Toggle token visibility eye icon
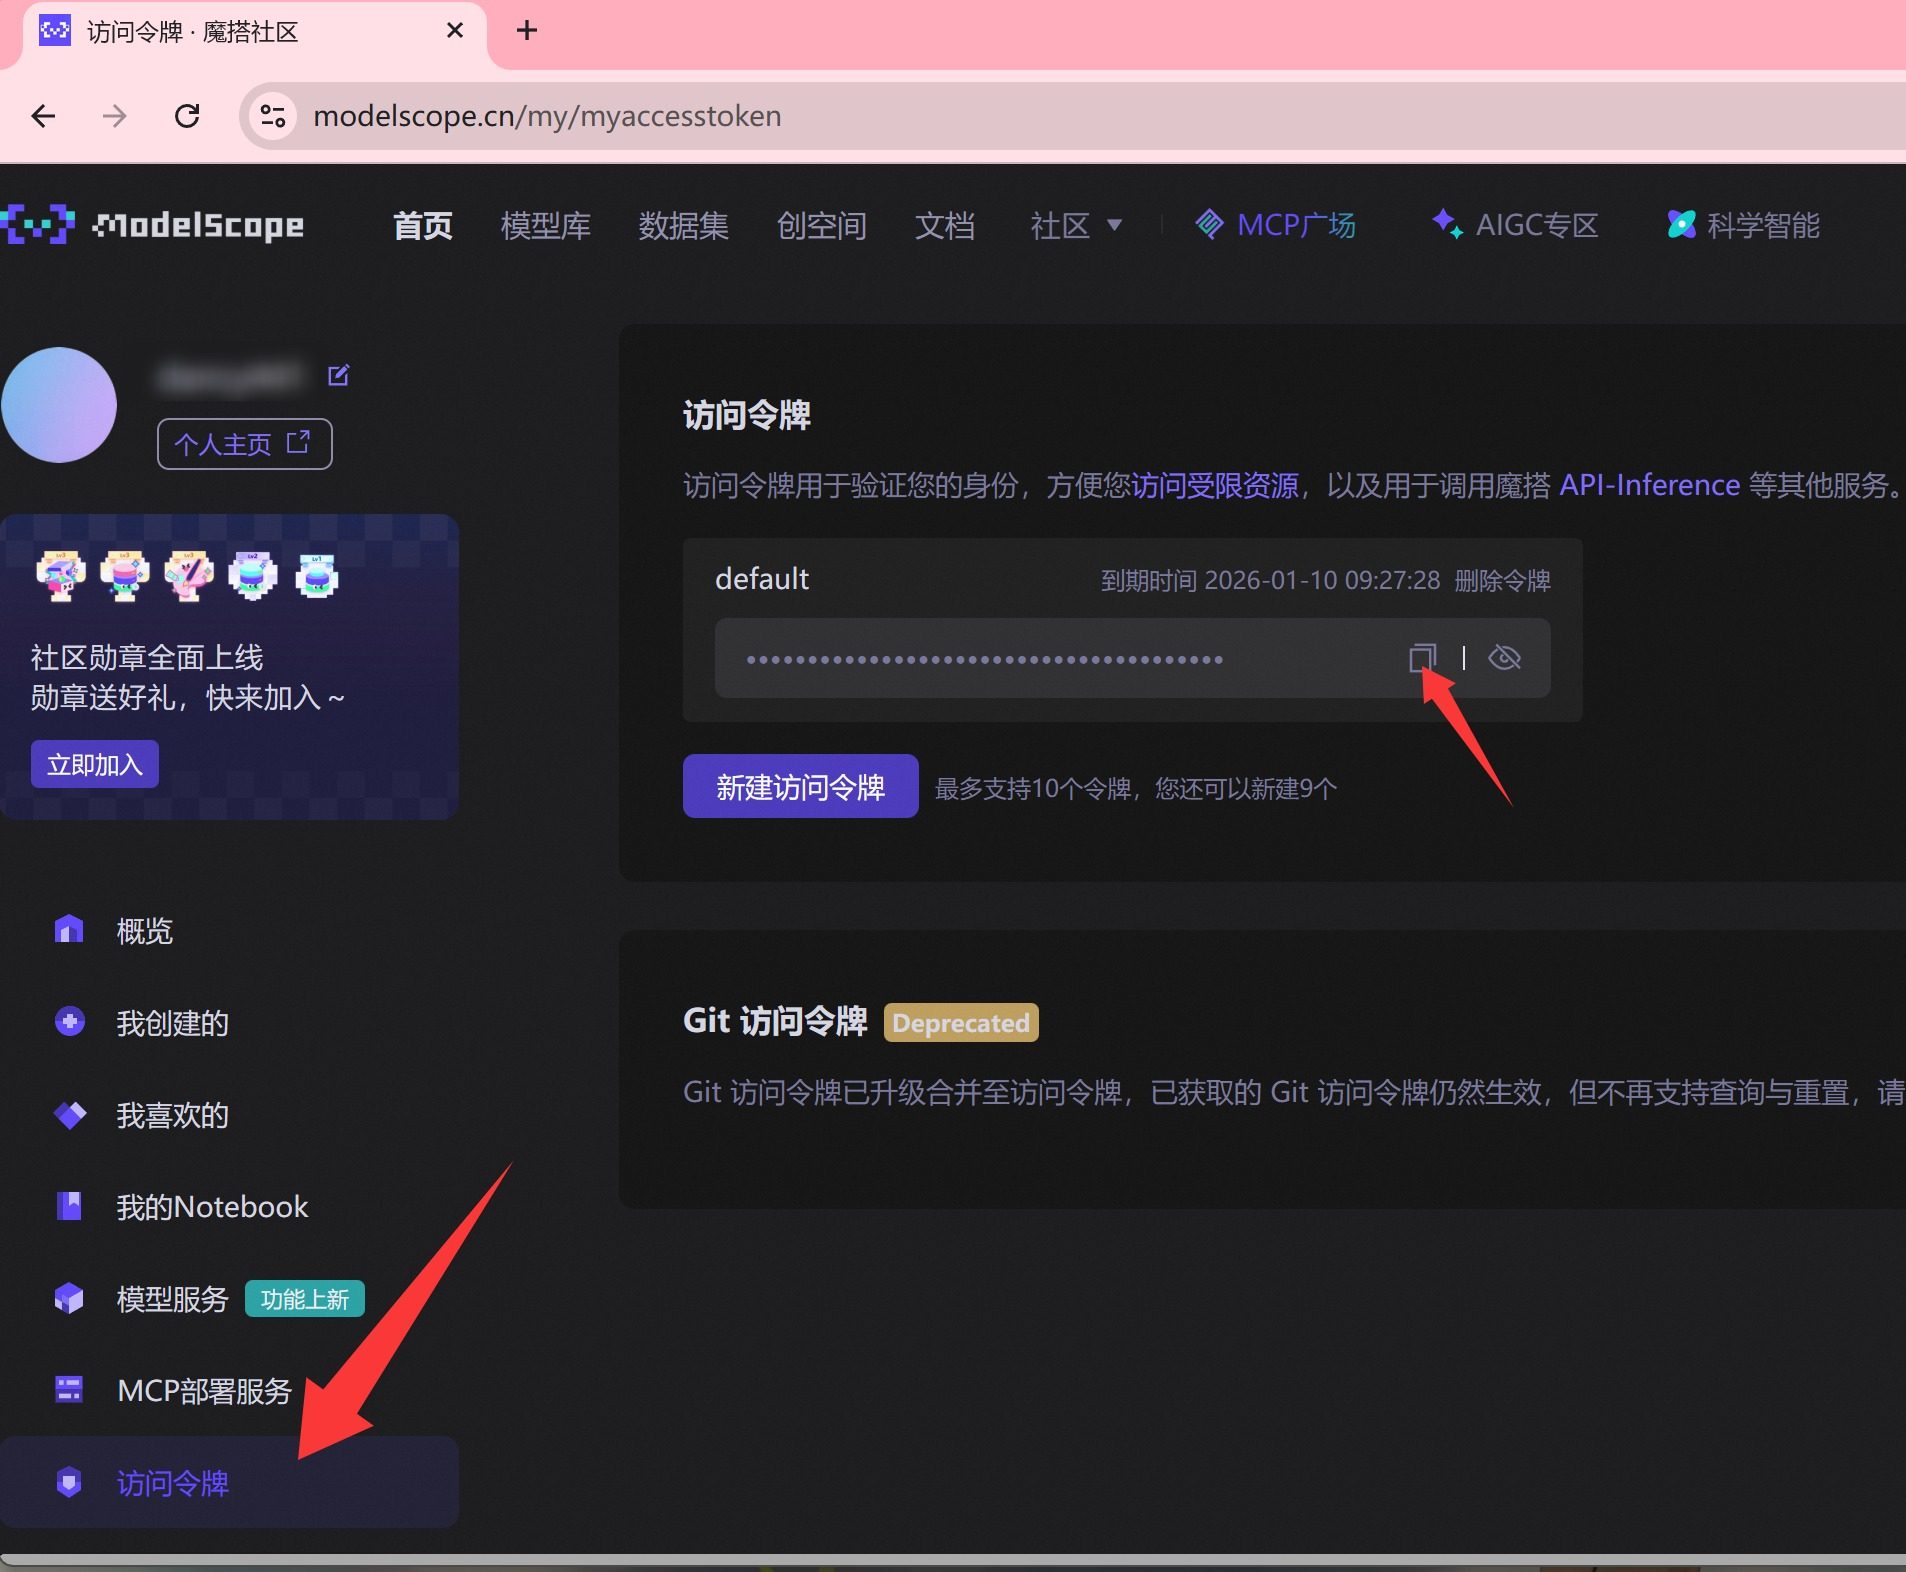Screen dimensions: 1906x1572 point(1504,657)
